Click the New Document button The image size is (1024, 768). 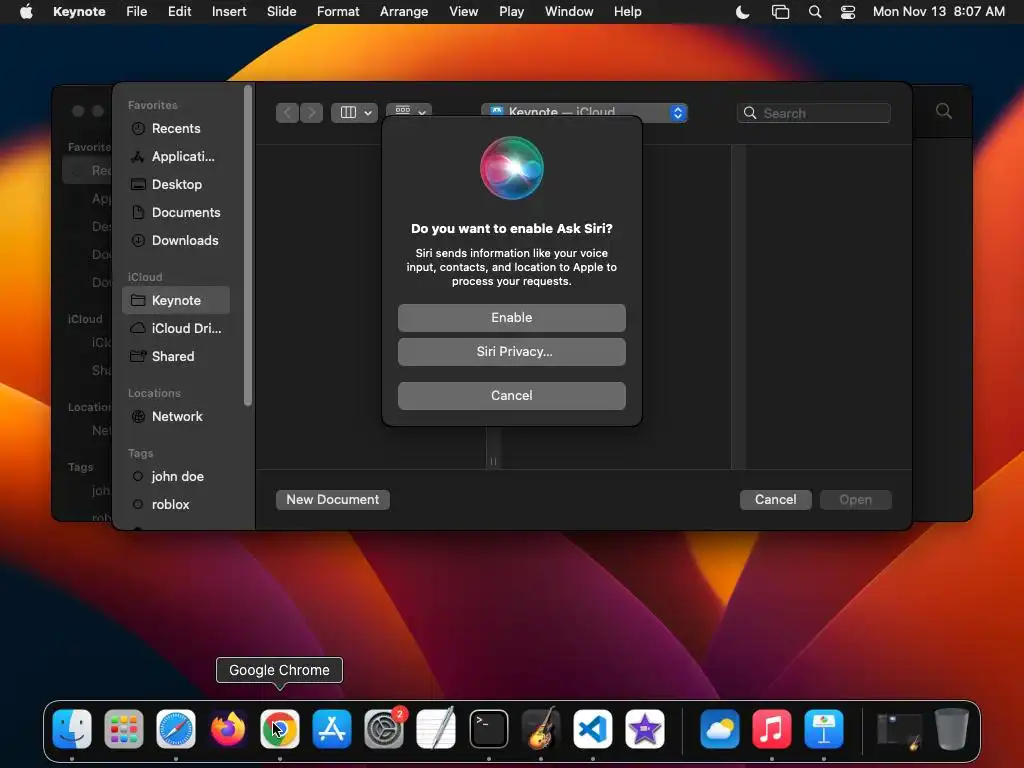(332, 500)
